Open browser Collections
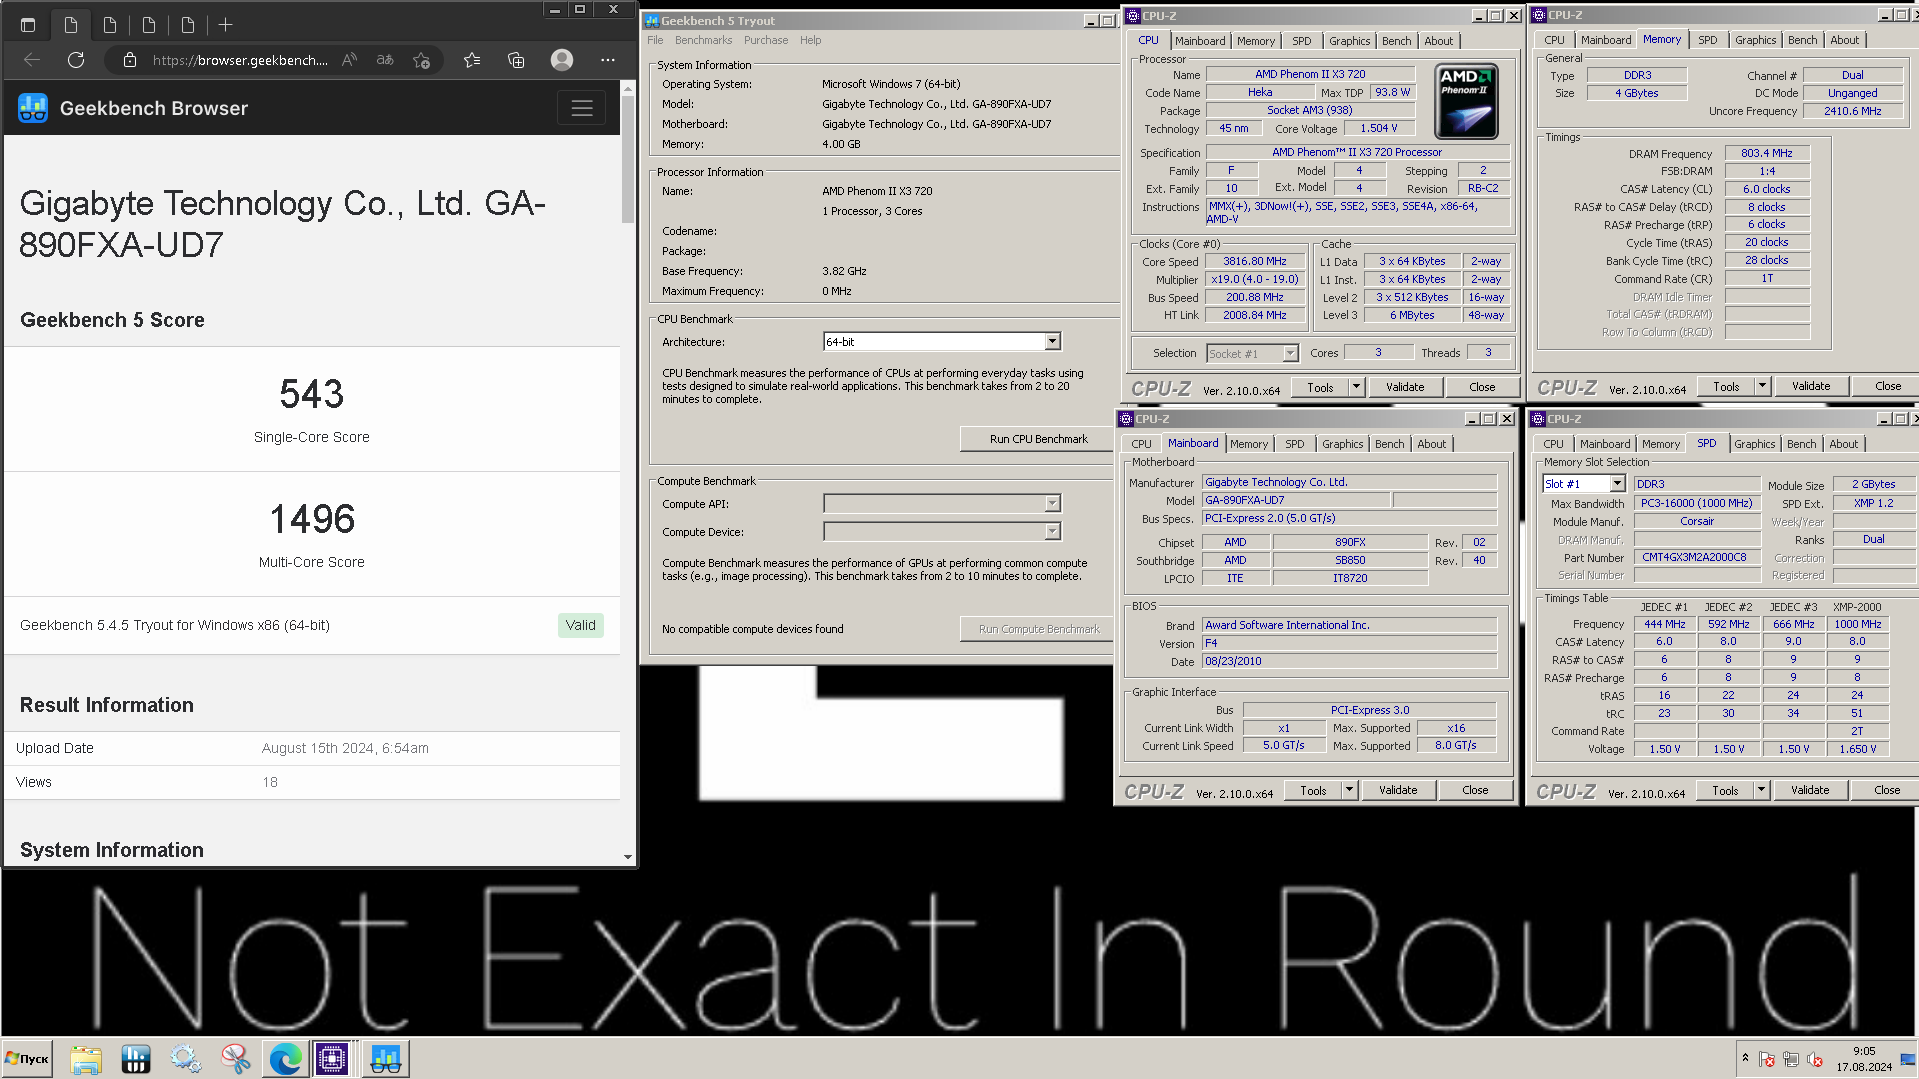1919x1079 pixels. pyautogui.click(x=516, y=60)
